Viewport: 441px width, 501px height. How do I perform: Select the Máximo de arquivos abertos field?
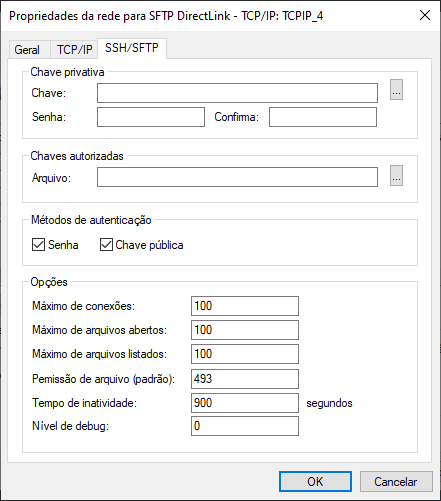[245, 330]
